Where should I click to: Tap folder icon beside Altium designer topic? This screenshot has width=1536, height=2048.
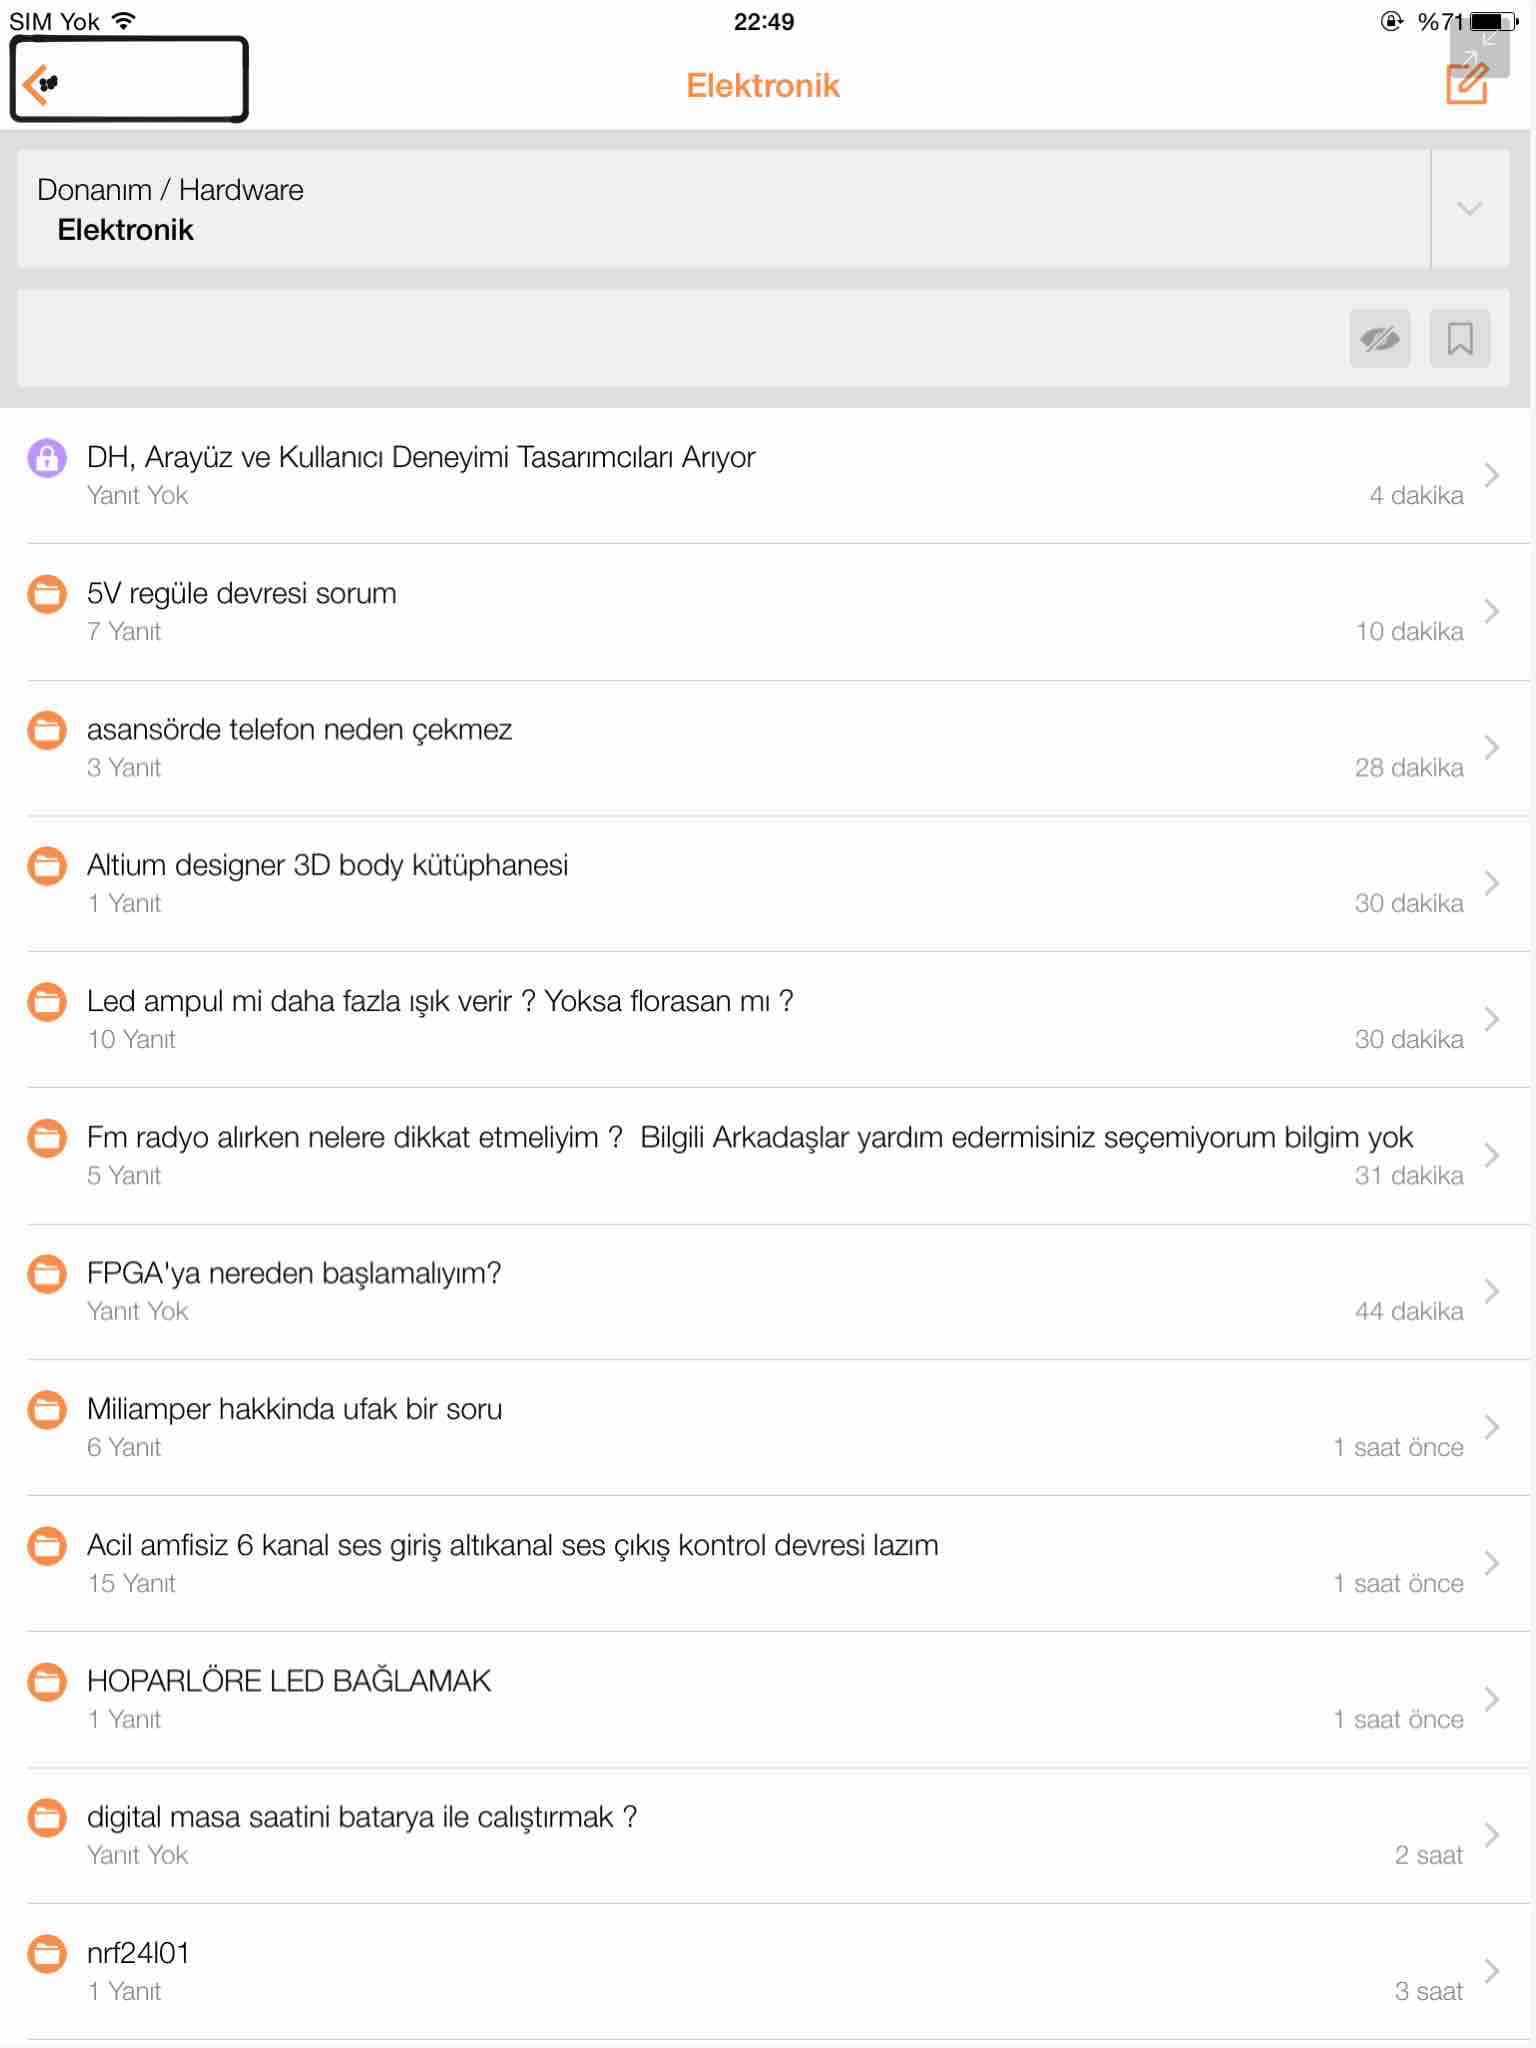click(x=46, y=866)
